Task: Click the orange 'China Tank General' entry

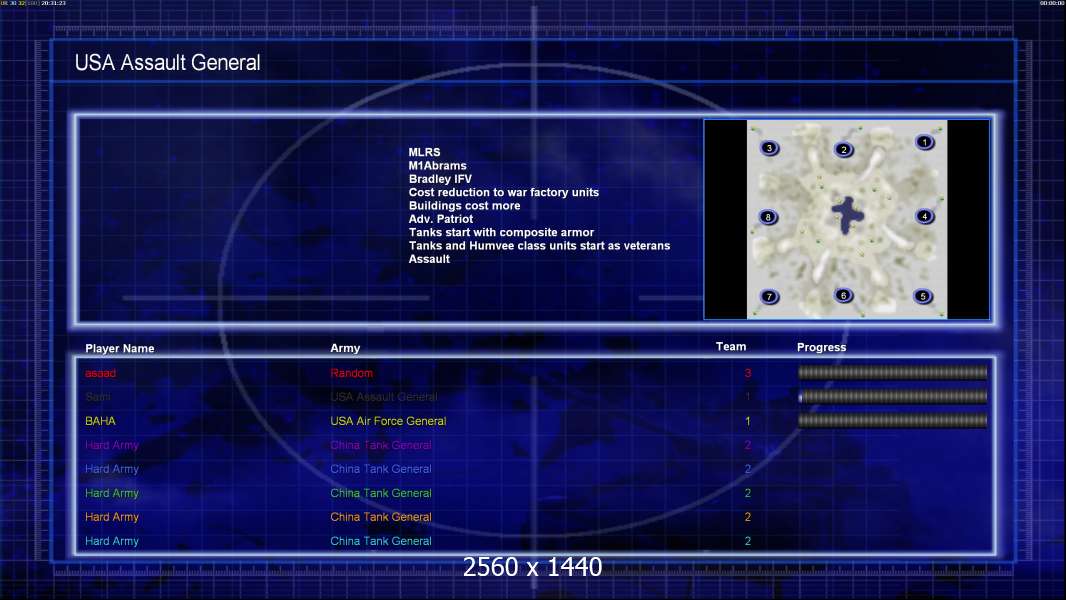Action: (x=381, y=516)
